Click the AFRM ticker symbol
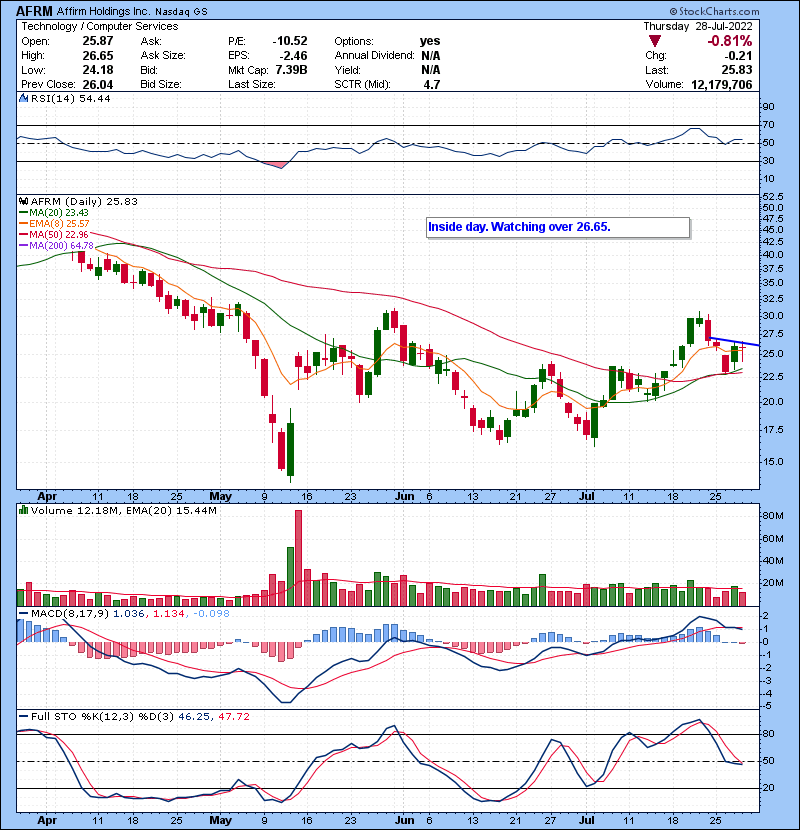 pyautogui.click(x=34, y=11)
